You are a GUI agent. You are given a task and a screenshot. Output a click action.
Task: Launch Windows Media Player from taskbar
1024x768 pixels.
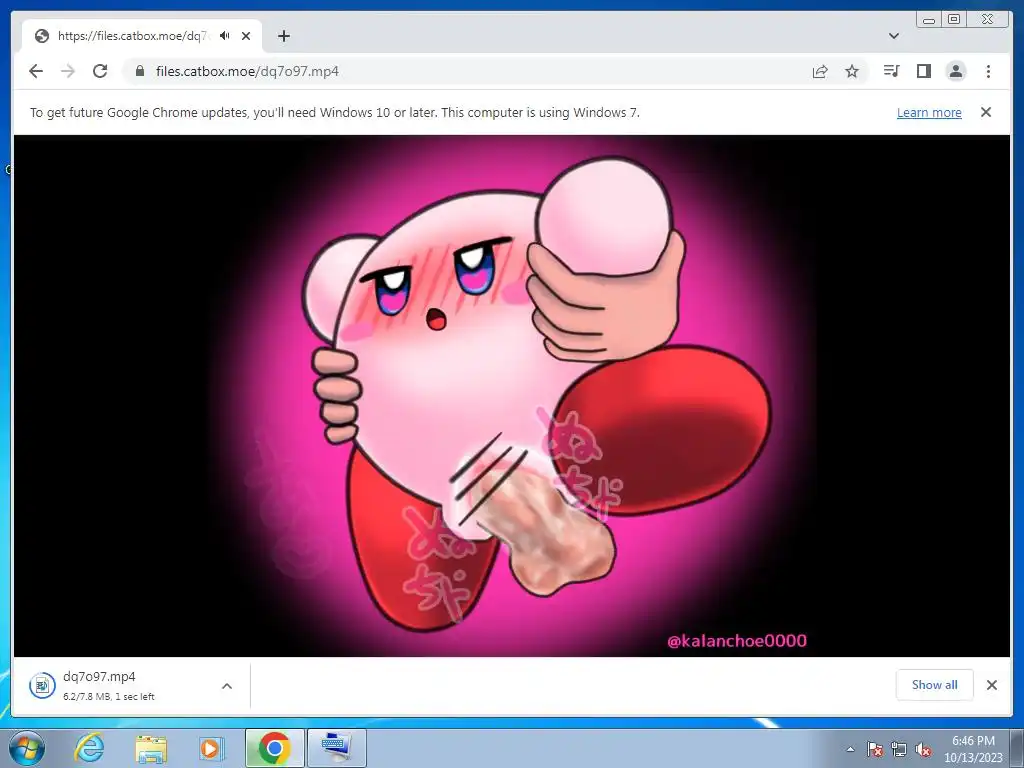pyautogui.click(x=211, y=748)
